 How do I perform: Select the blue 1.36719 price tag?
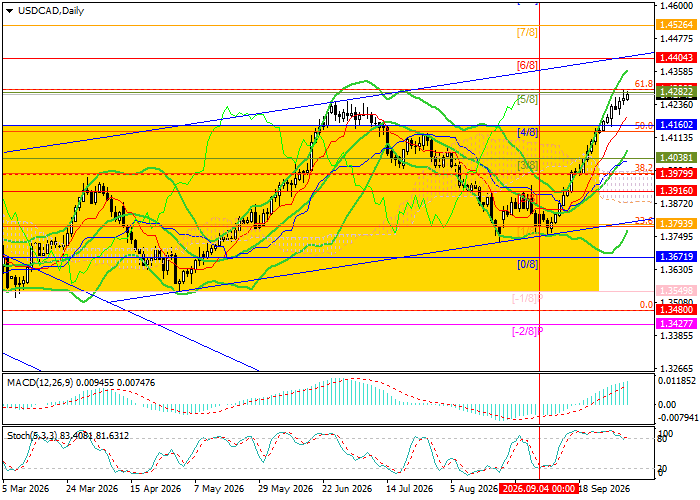click(x=675, y=256)
